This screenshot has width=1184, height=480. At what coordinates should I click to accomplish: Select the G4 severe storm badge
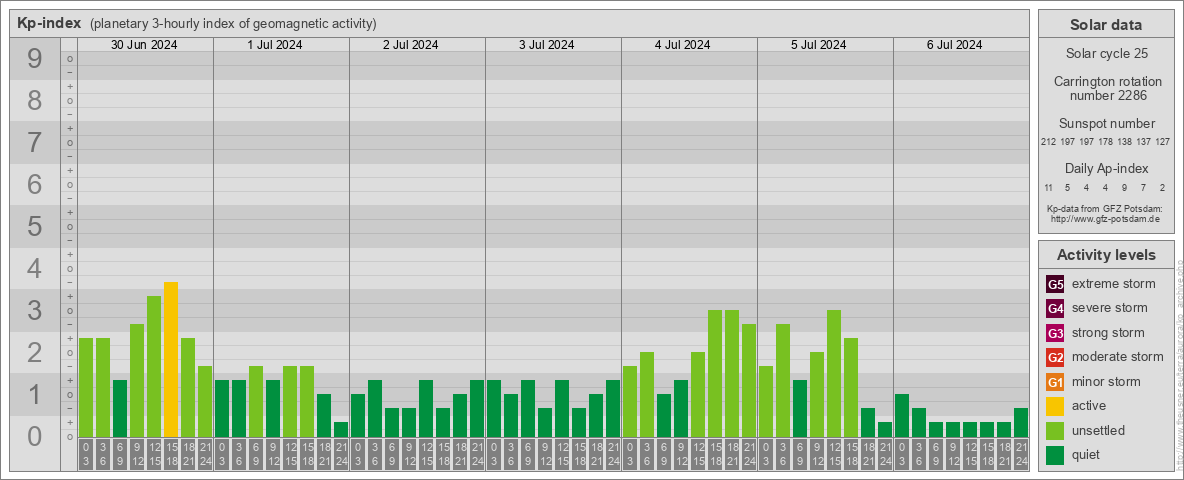(x=1055, y=308)
